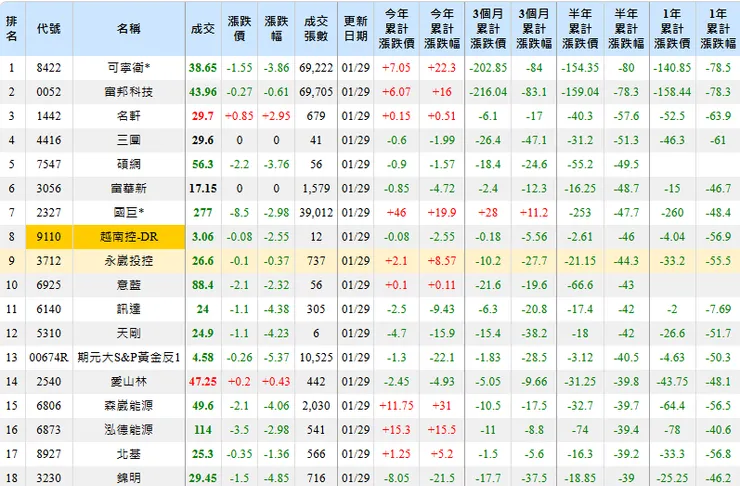The width and height of the screenshot is (740, 486).
Task: Open stock 富華新 link
Action: coord(128,188)
